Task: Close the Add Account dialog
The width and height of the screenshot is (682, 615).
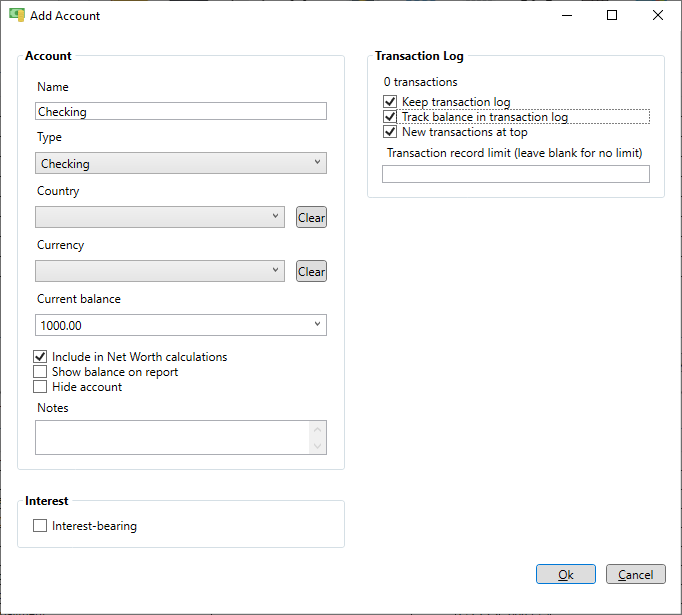Action: [658, 15]
